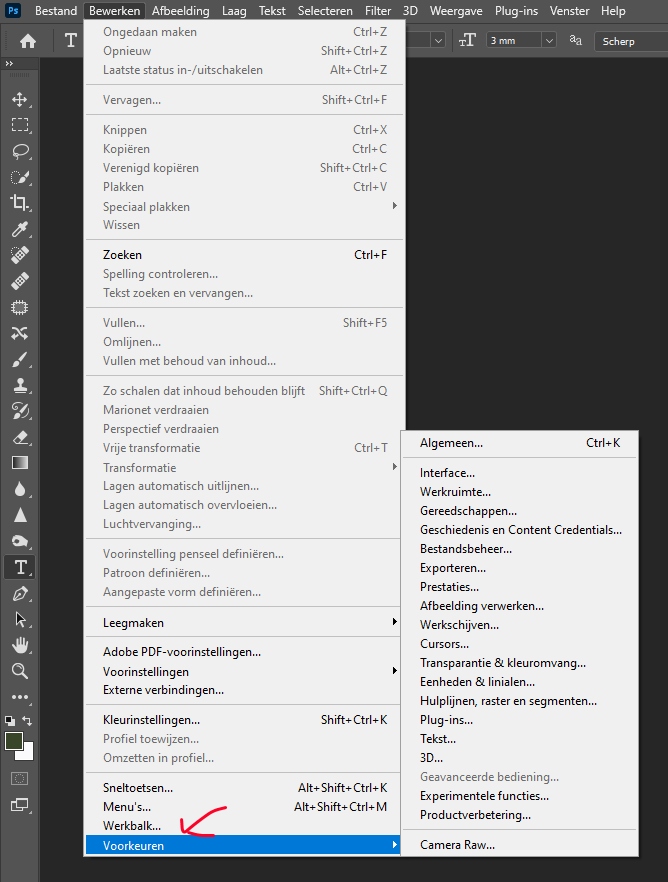
Task: Open Interface preferences
Action: point(520,472)
